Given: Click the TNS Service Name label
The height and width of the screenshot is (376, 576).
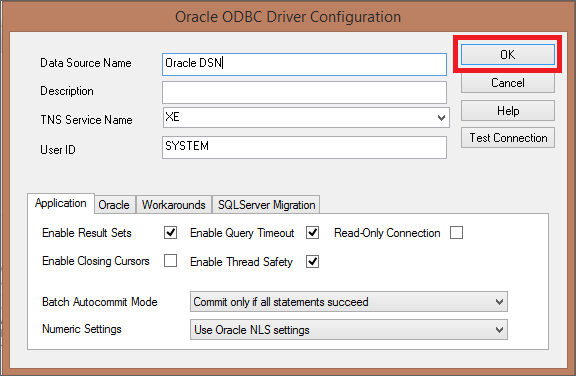Looking at the screenshot, I should point(86,120).
